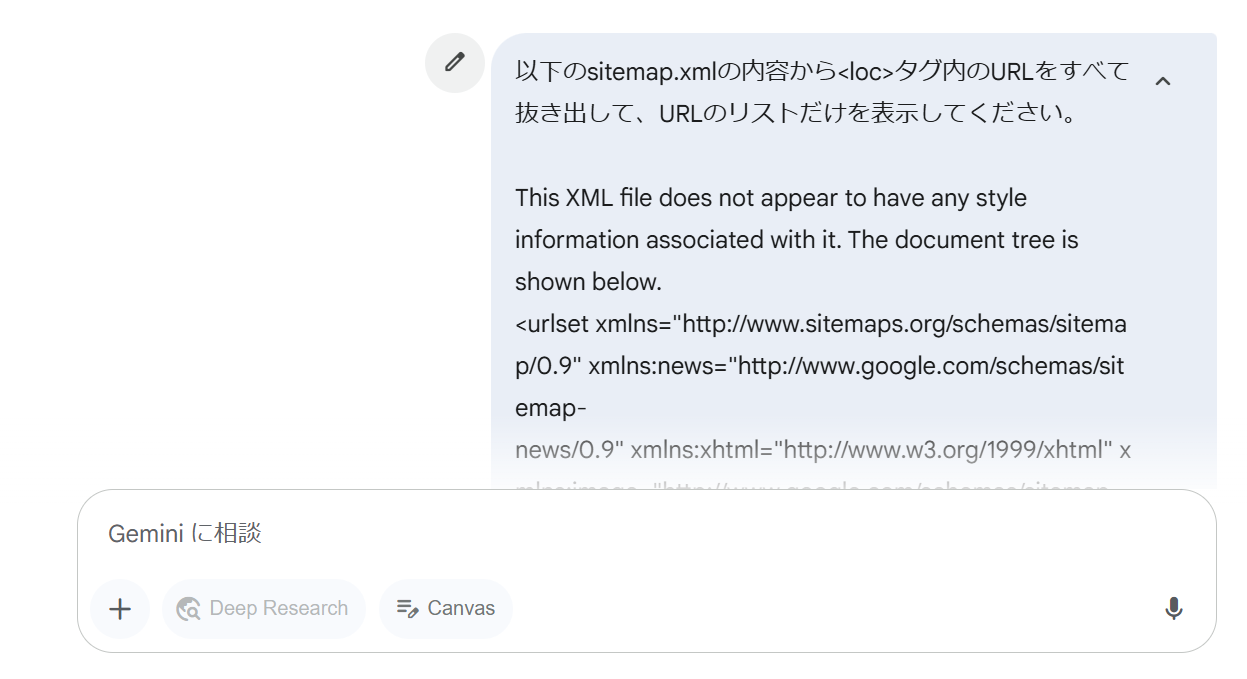Click the line "抜き出して、URLのリストだけを表示してください。"
Viewport: 1247px width, 679px height.
[x=795, y=114]
